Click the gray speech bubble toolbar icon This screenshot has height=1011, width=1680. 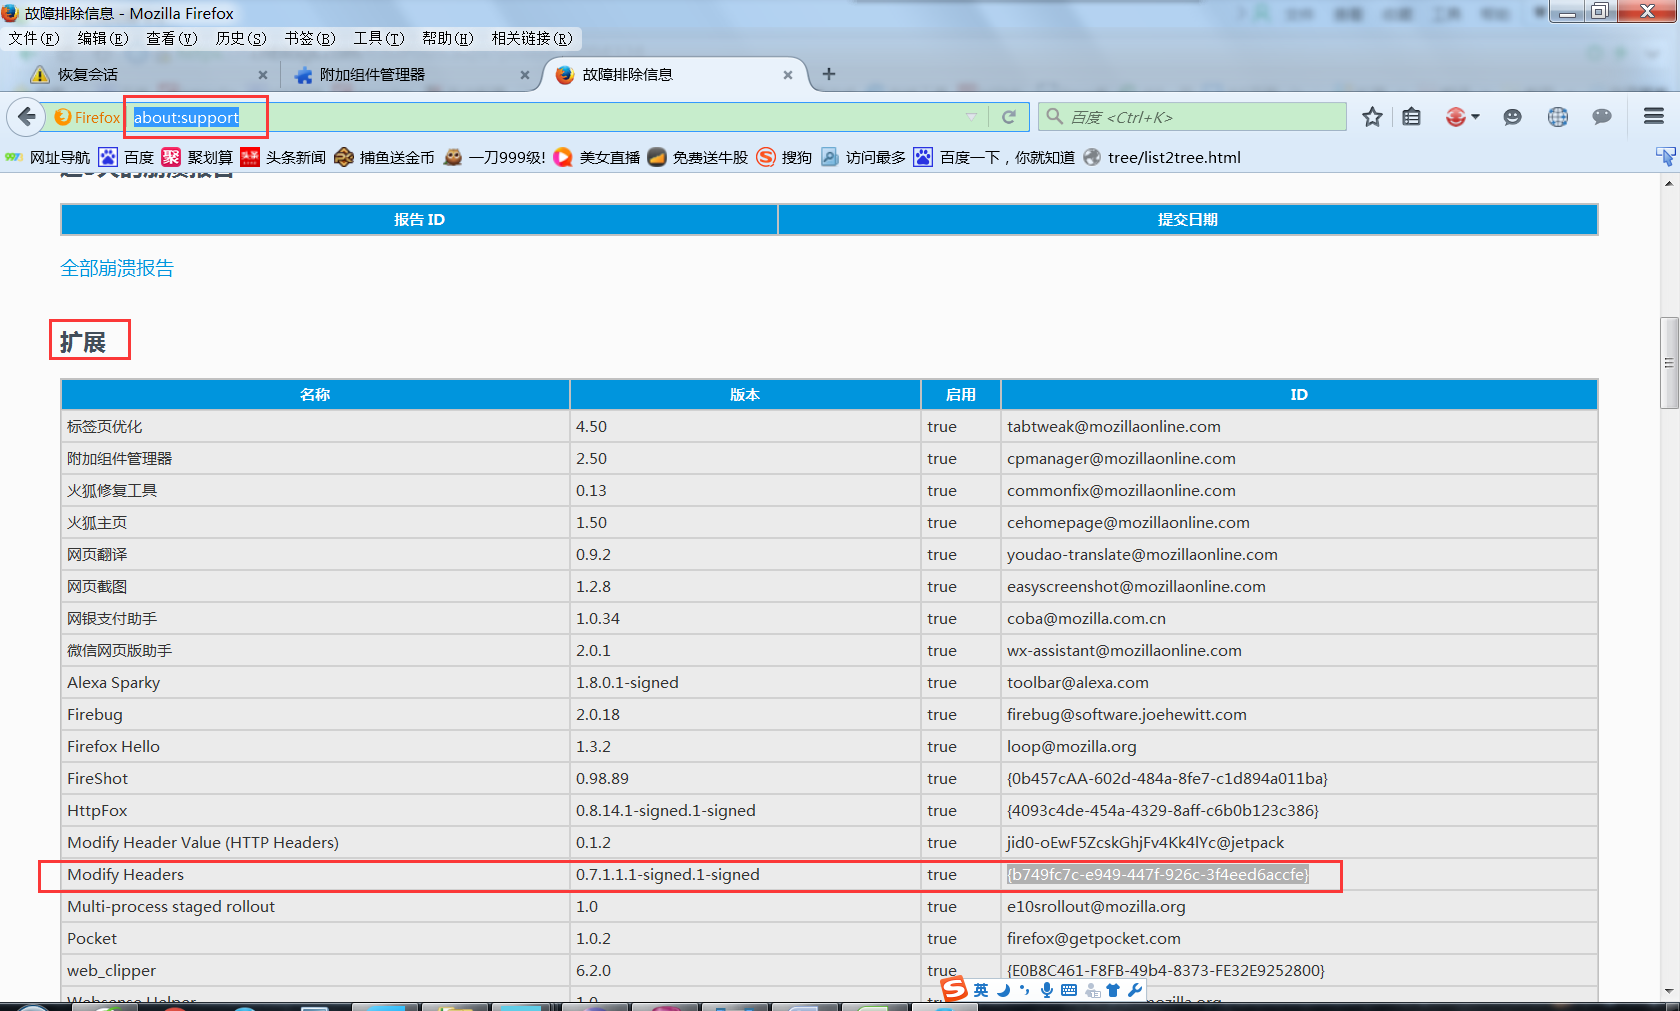[1602, 117]
